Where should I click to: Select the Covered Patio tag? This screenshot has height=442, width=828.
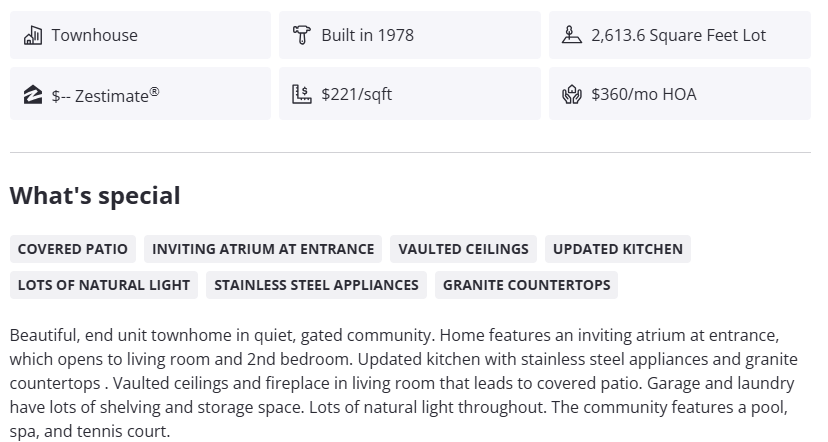point(73,249)
